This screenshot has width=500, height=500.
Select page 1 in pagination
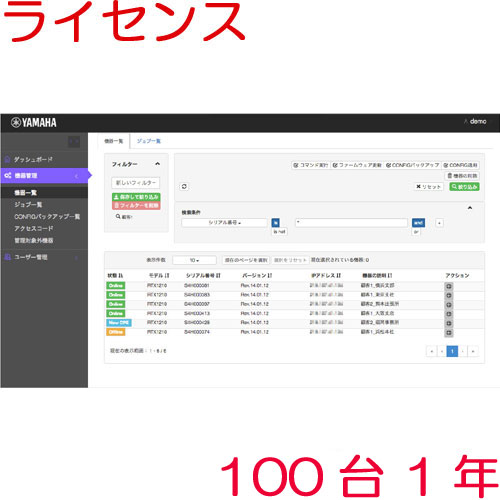point(452,351)
